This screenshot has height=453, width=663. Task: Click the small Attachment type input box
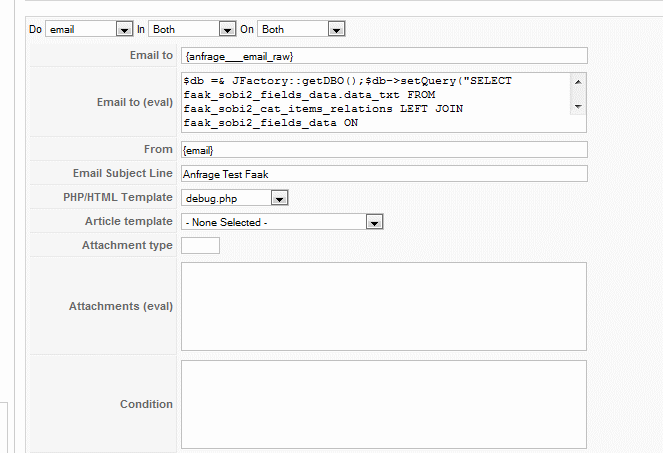click(x=200, y=246)
